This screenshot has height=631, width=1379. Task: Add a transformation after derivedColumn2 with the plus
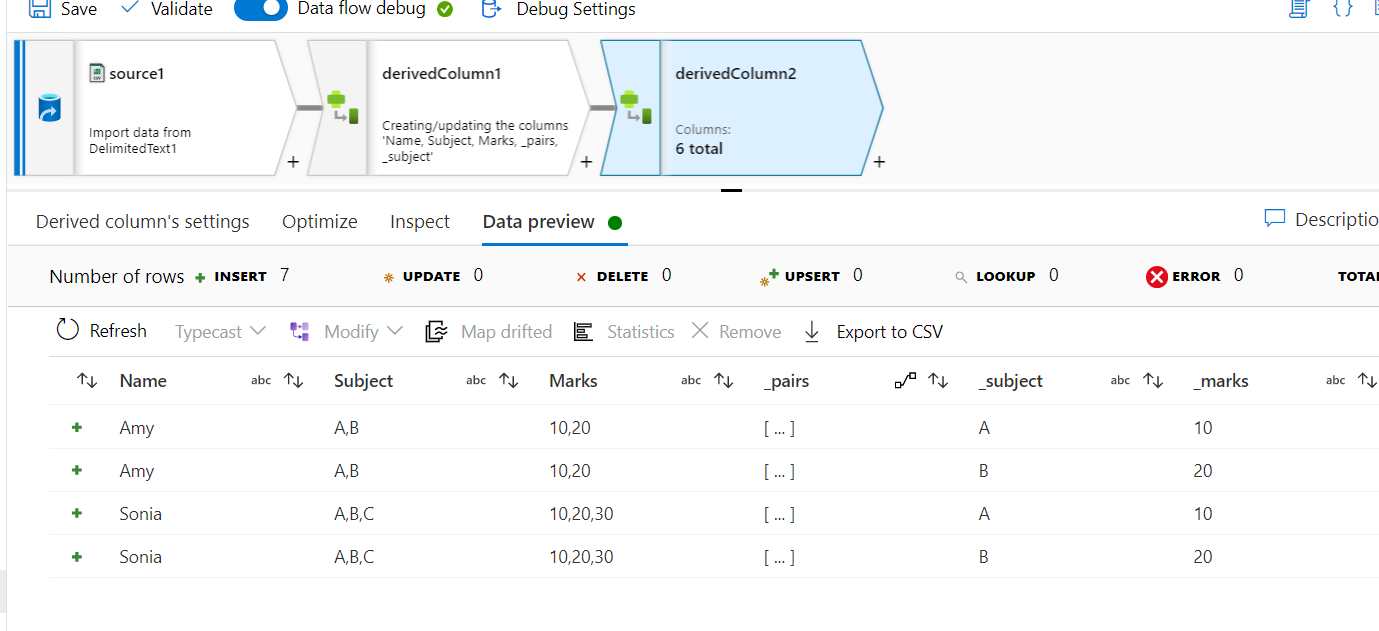coord(879,162)
